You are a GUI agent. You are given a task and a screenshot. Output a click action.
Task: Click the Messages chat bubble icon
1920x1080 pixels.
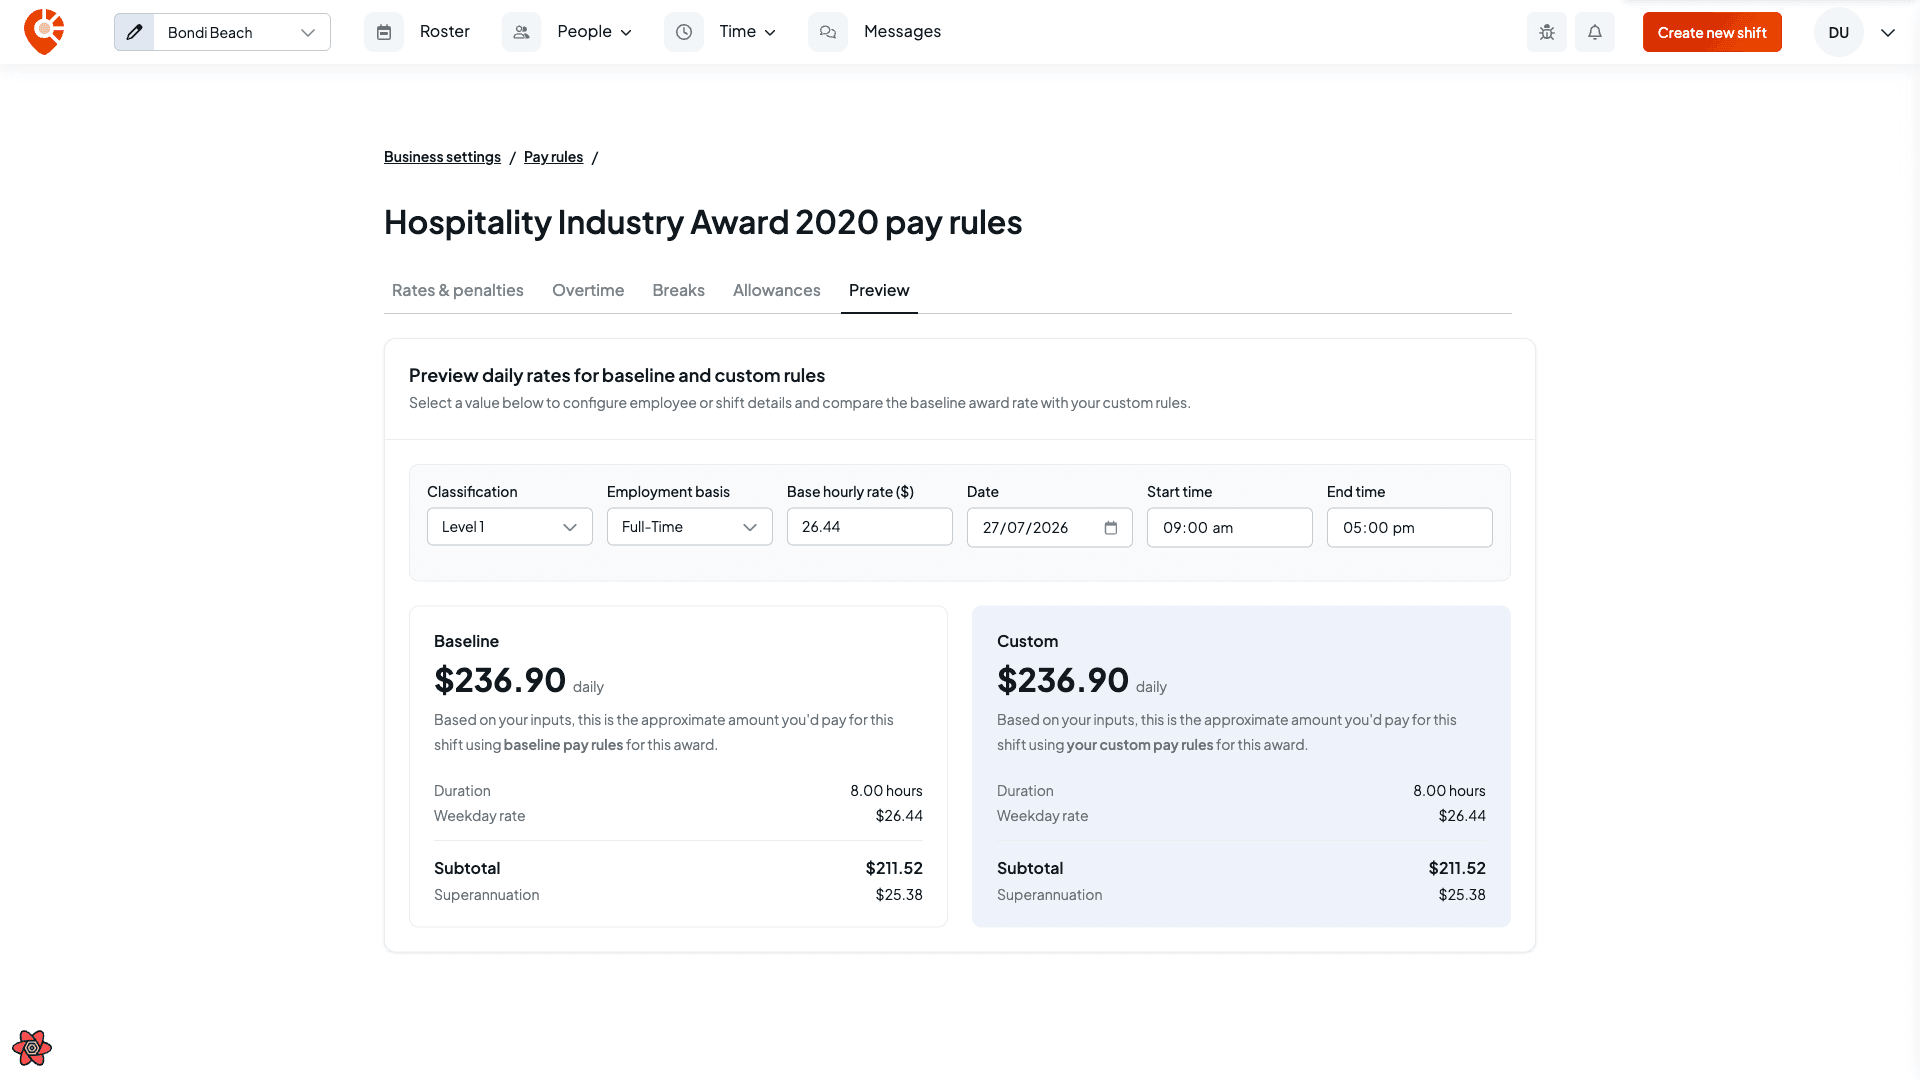[828, 32]
